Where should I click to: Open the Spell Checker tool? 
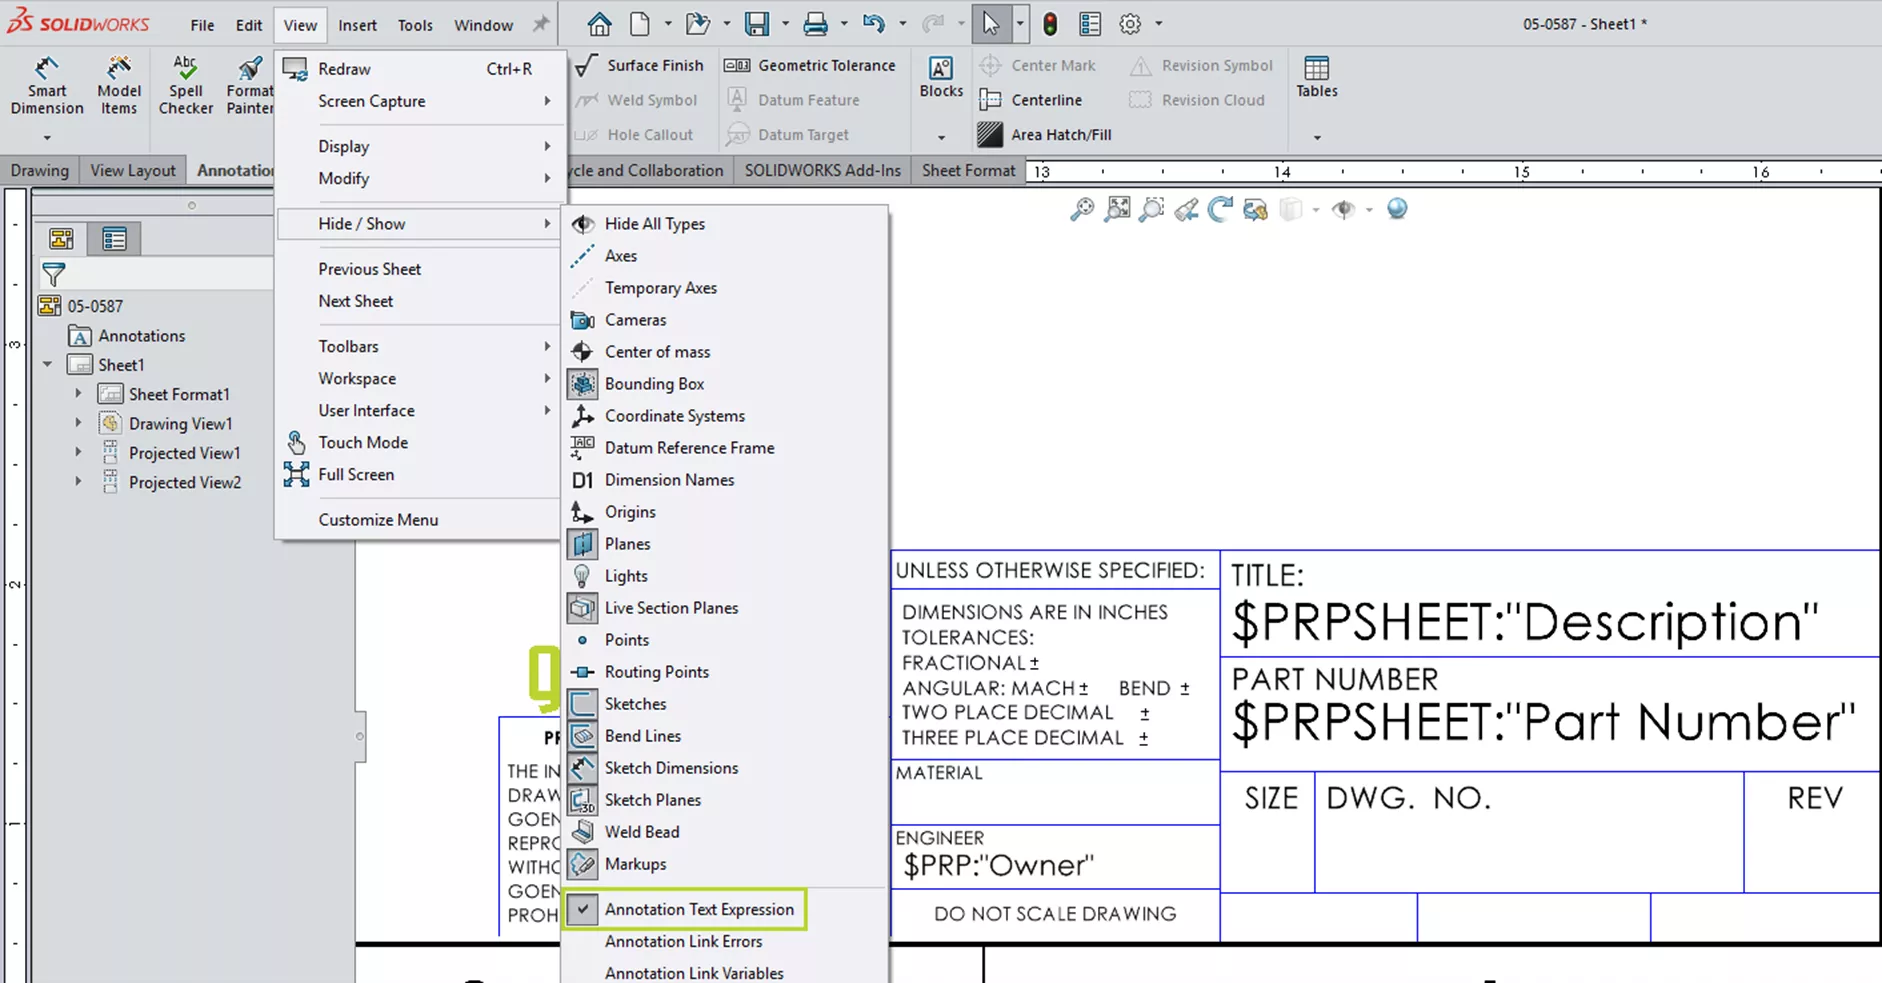(185, 86)
